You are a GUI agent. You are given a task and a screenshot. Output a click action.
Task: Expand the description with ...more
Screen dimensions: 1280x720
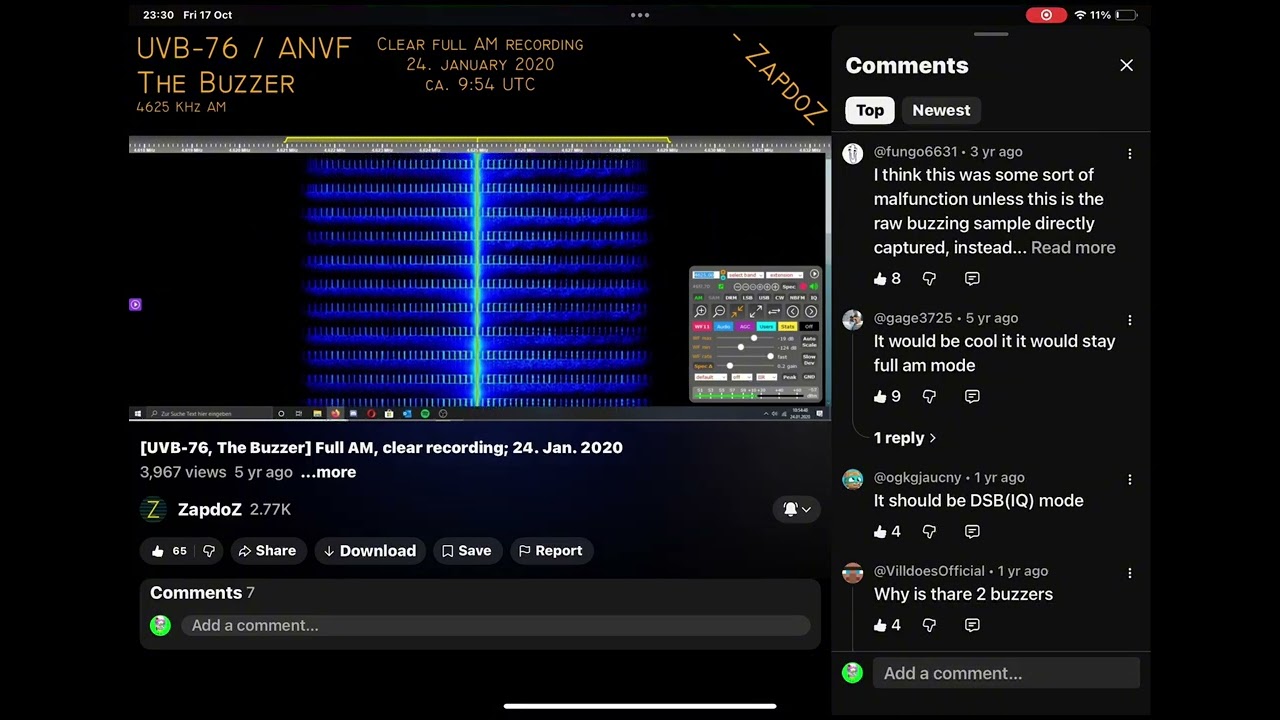click(x=328, y=472)
